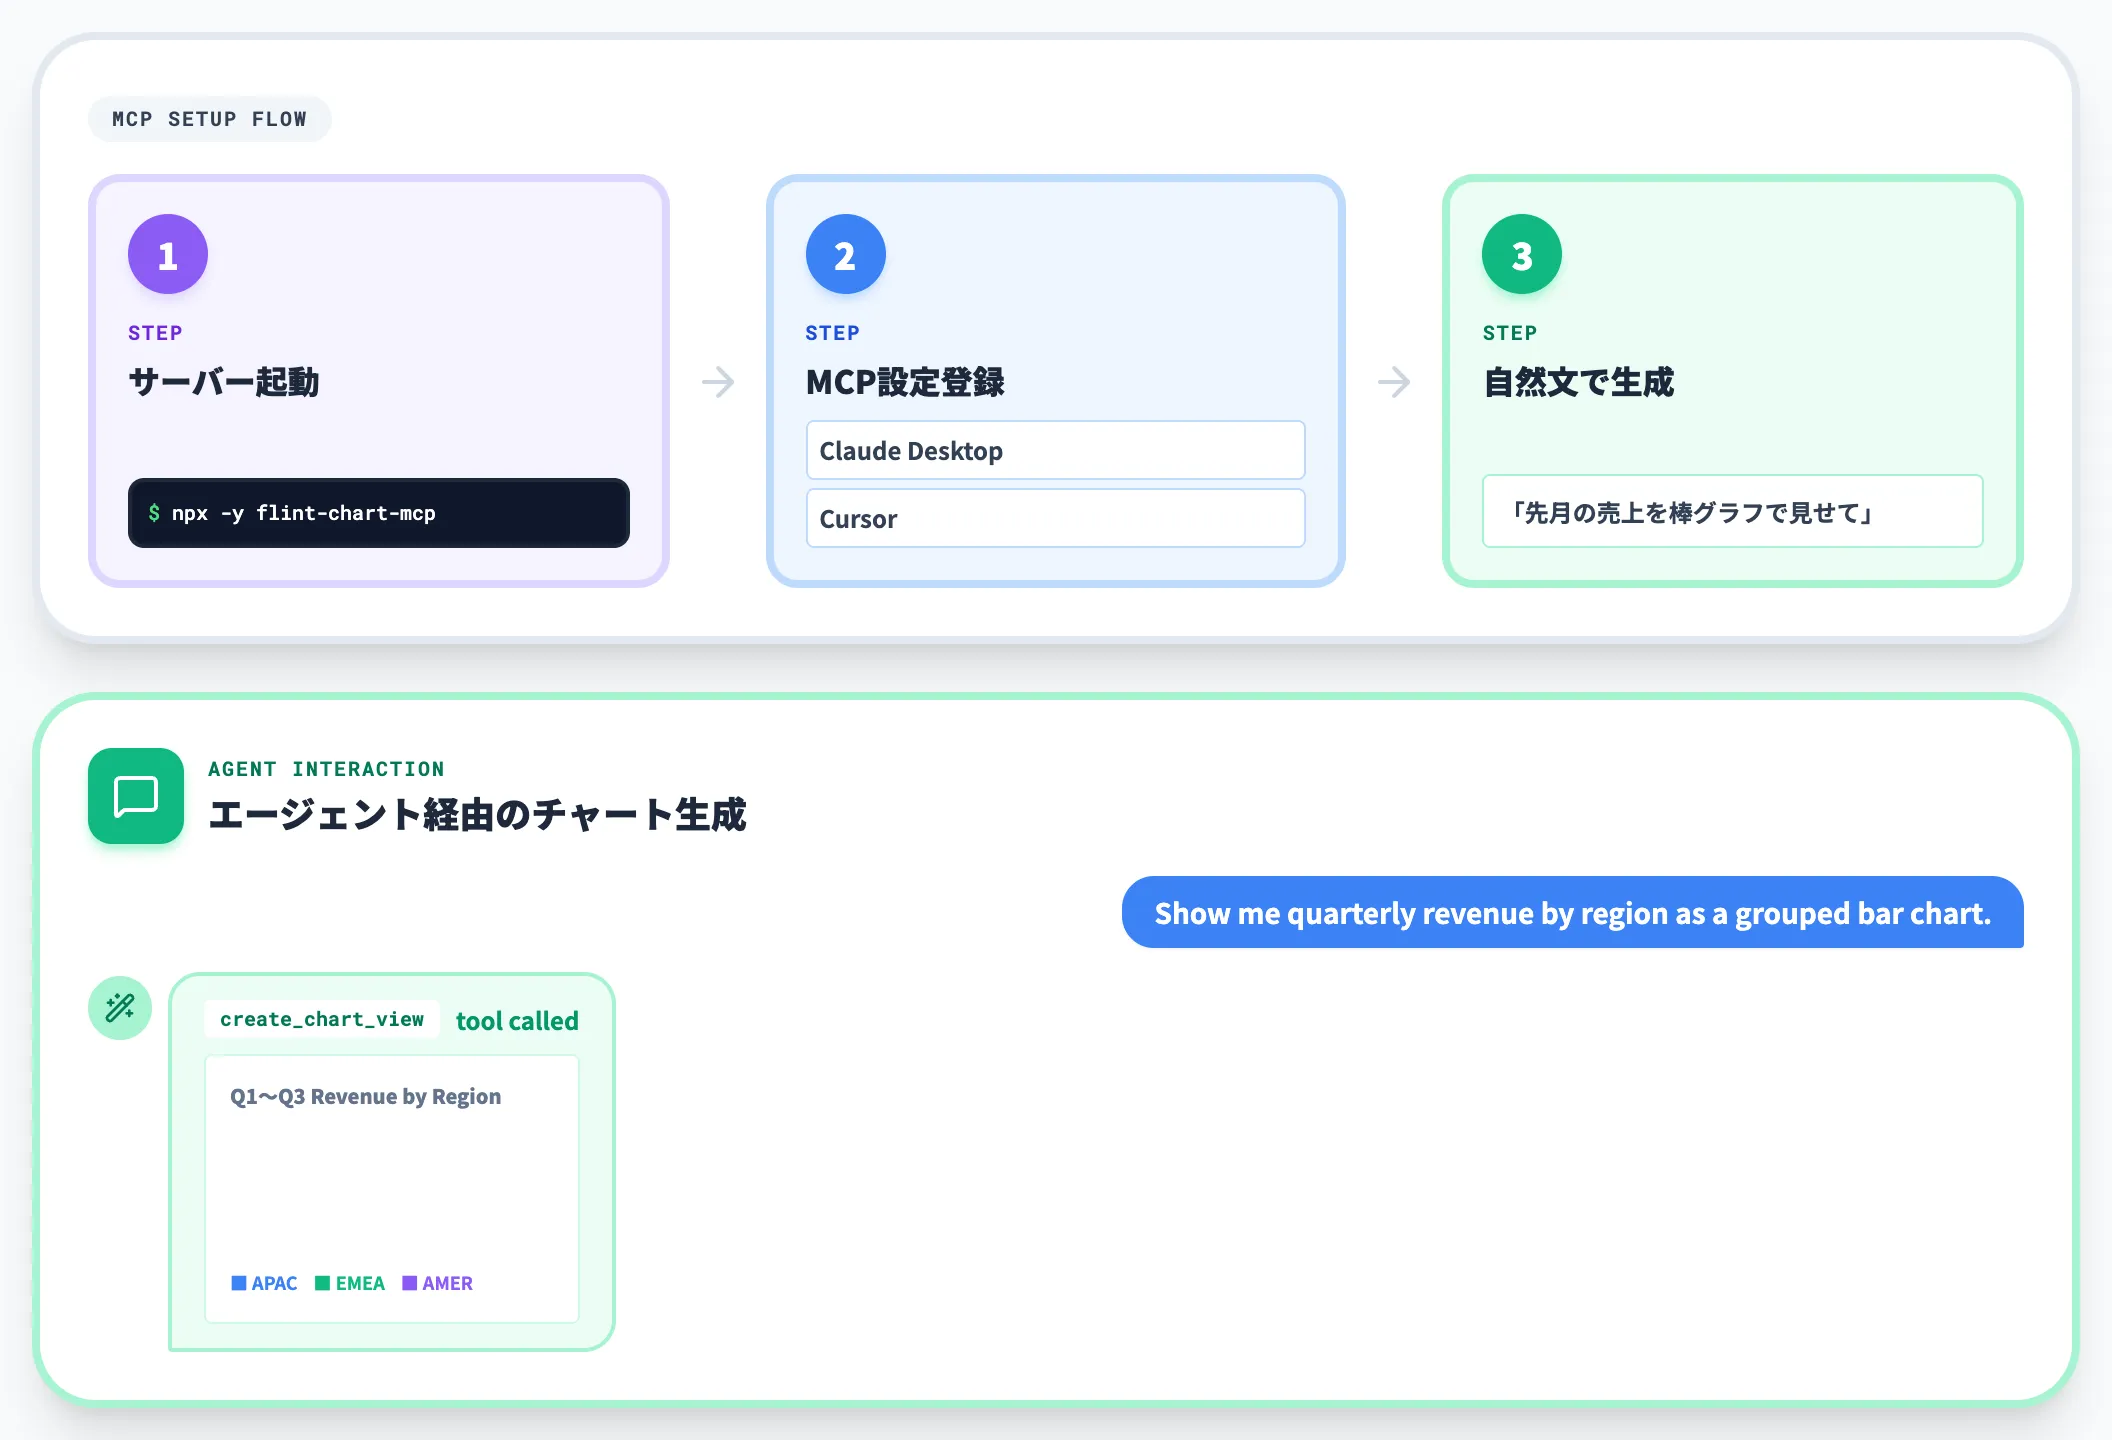Click the STEP label in the blue card
The image size is (2112, 1440).
point(832,333)
